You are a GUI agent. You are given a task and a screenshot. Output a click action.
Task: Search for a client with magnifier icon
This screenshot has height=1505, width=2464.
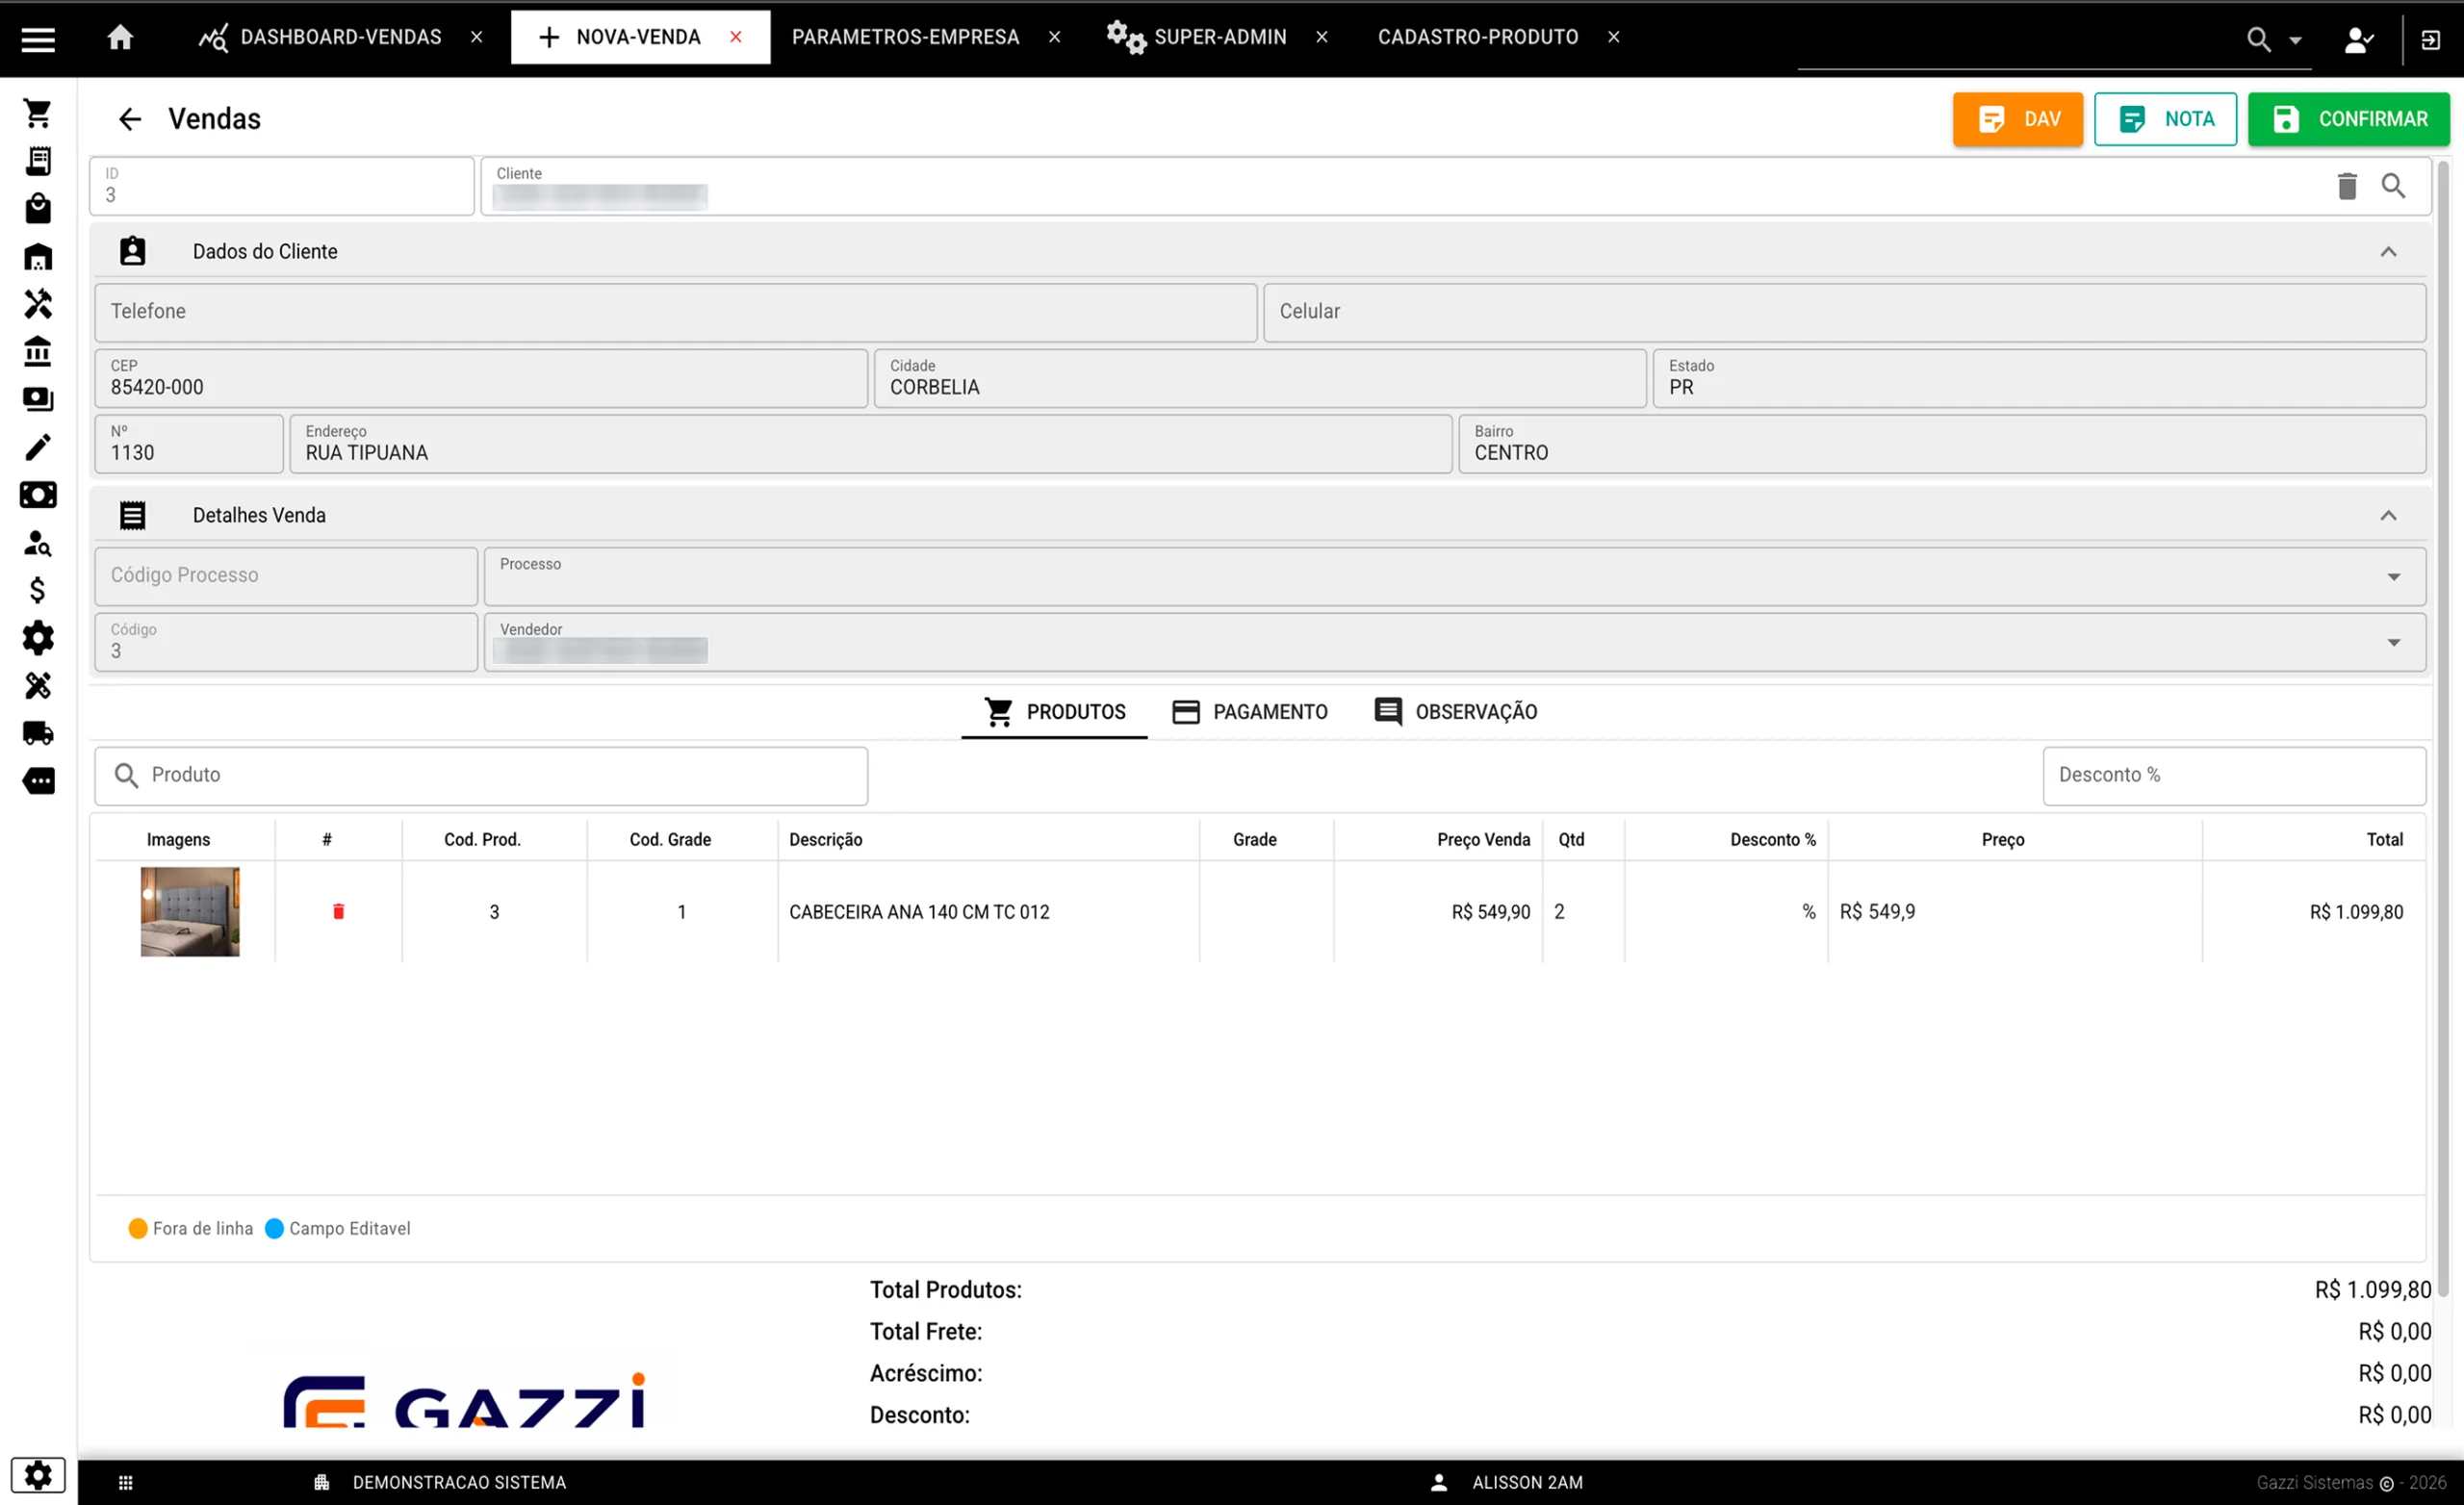click(2392, 186)
